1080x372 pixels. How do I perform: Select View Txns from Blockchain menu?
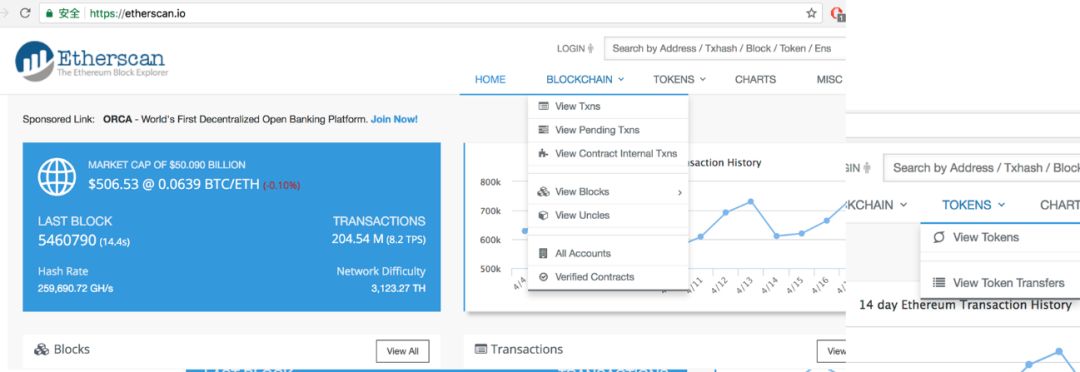point(608,106)
